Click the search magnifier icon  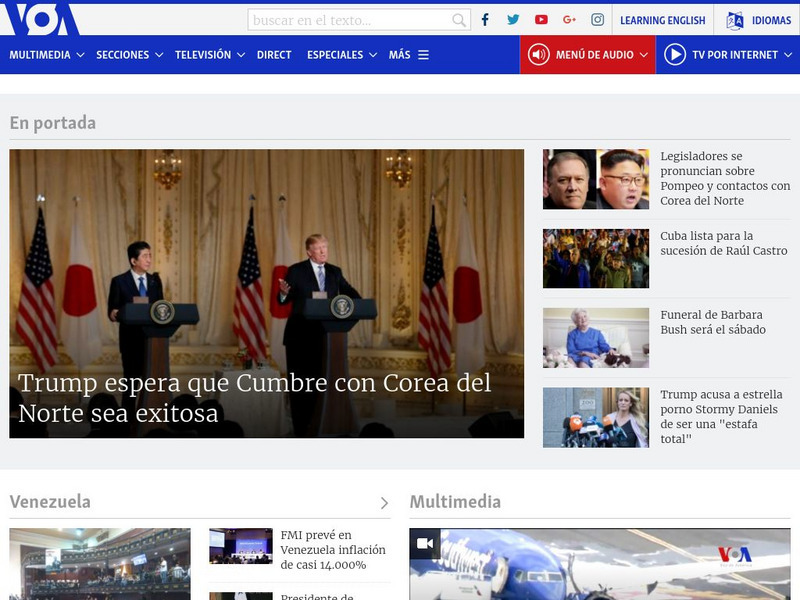coord(460,18)
